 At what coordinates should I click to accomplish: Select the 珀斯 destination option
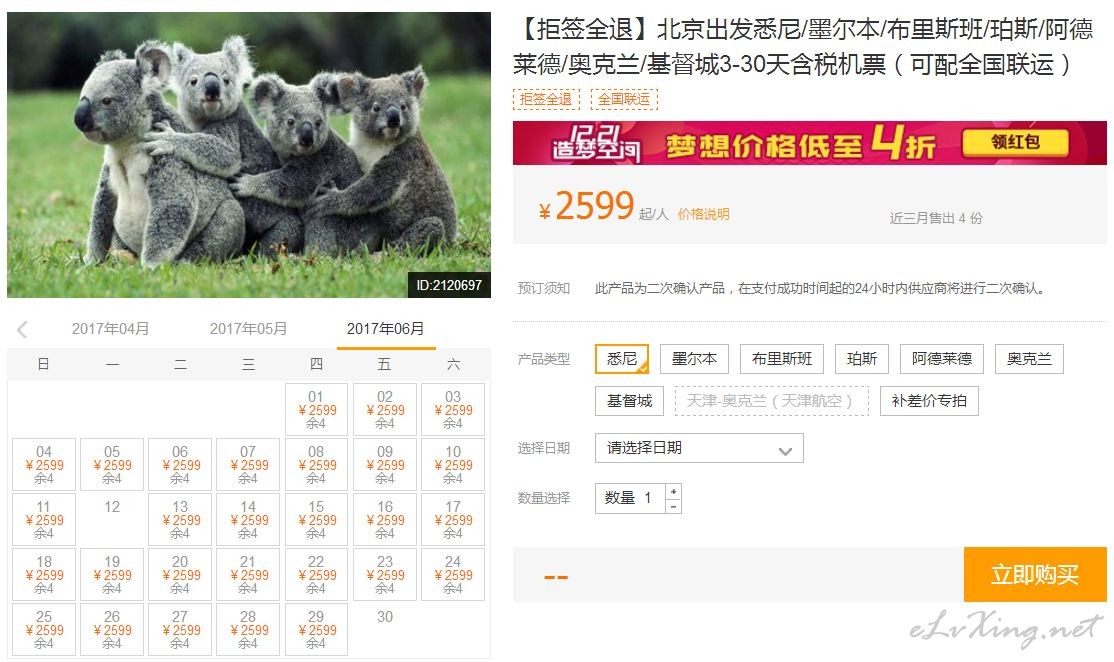[862, 359]
